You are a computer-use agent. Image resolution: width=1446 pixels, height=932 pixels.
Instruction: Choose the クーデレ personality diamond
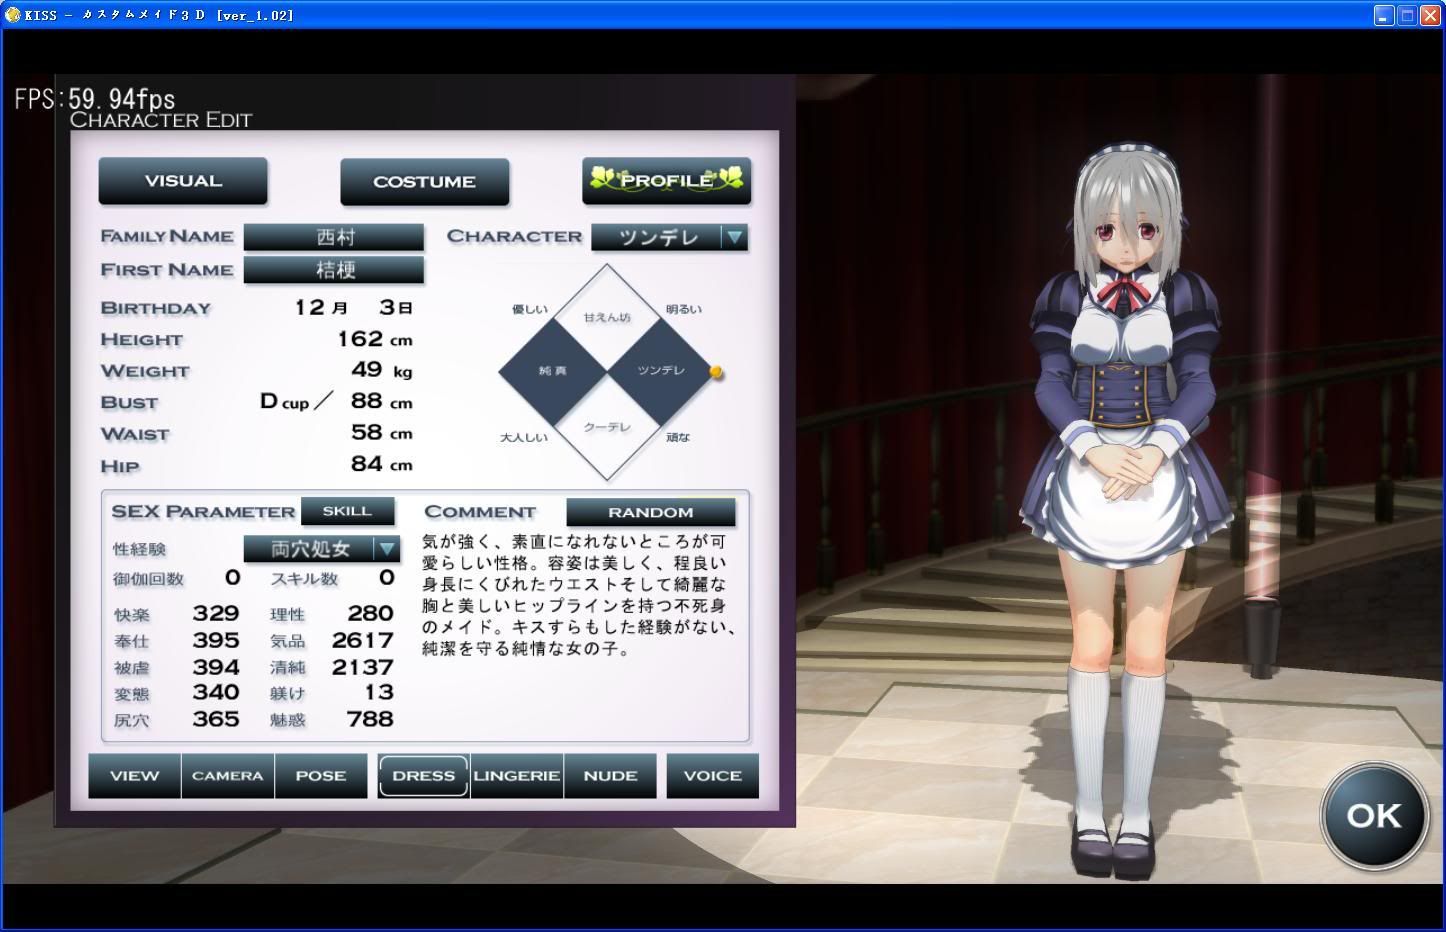click(x=607, y=427)
